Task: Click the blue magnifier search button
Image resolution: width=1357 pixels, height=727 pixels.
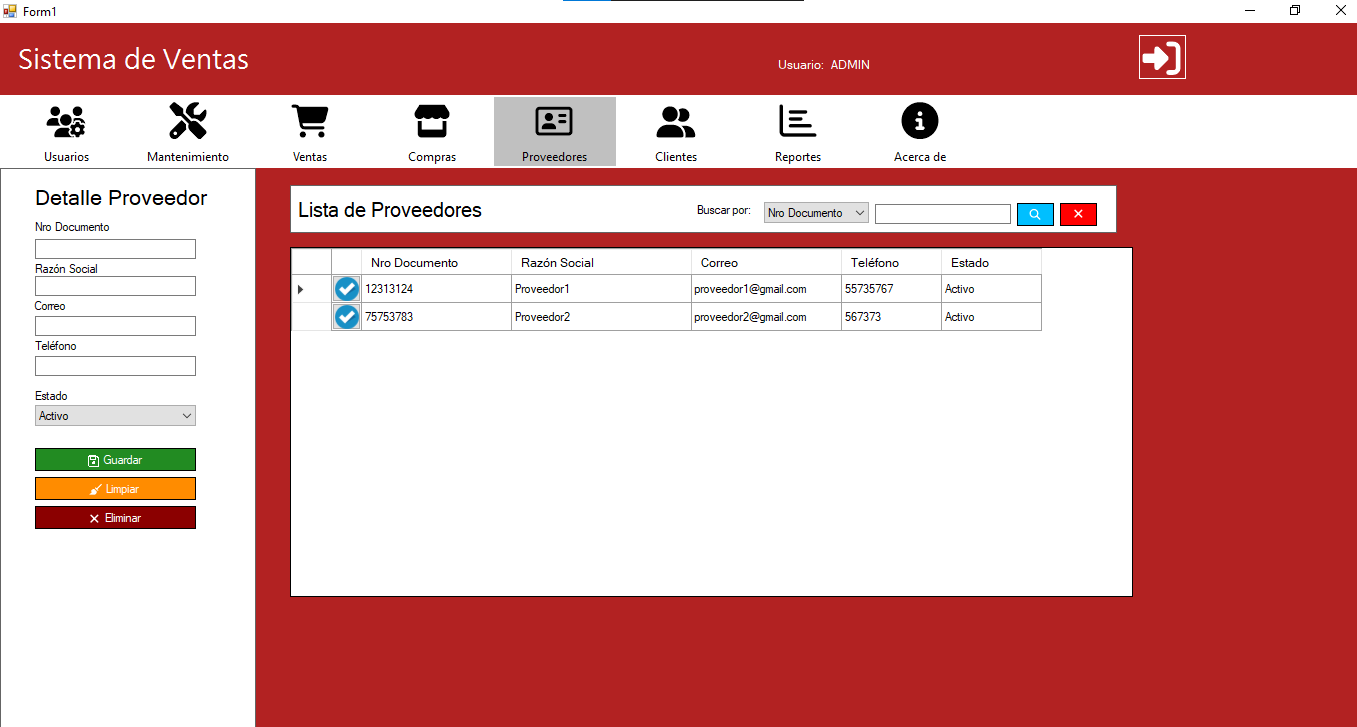Action: pyautogui.click(x=1035, y=214)
